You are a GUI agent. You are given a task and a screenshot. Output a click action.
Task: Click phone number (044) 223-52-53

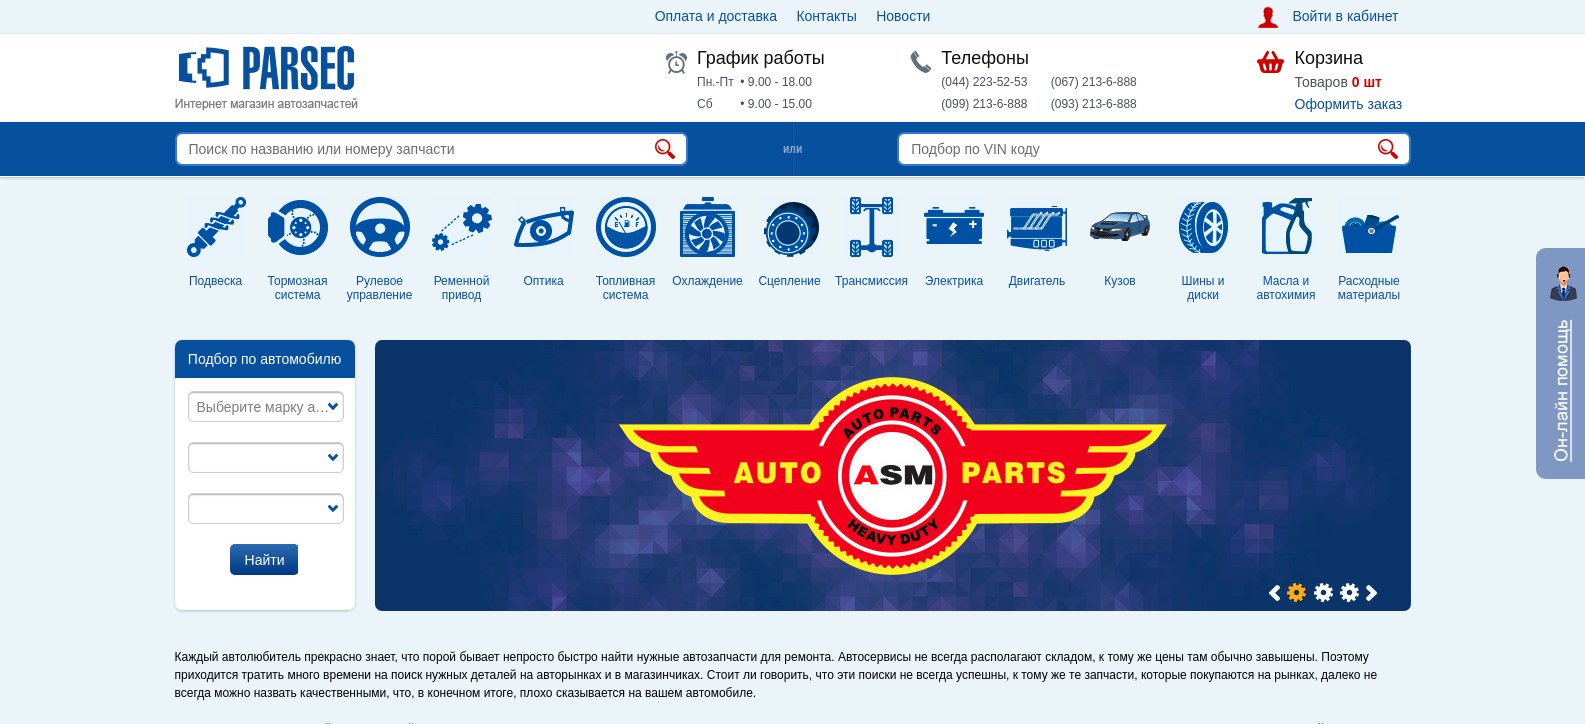984,82
